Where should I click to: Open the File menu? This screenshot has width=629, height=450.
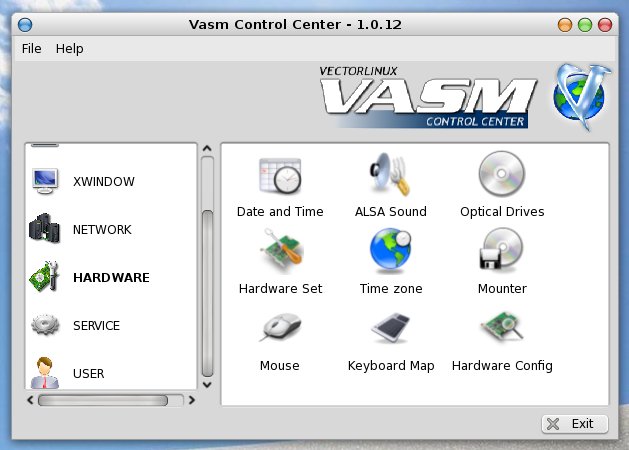pyautogui.click(x=31, y=49)
